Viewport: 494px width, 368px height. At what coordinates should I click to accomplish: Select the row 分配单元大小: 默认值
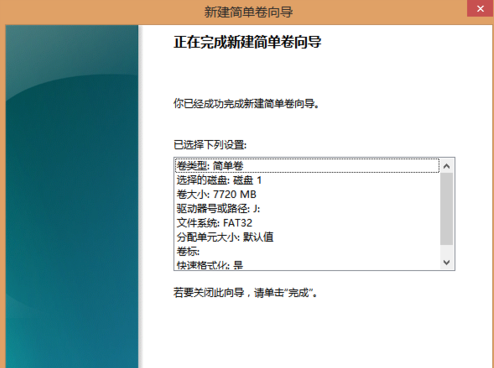307,237
